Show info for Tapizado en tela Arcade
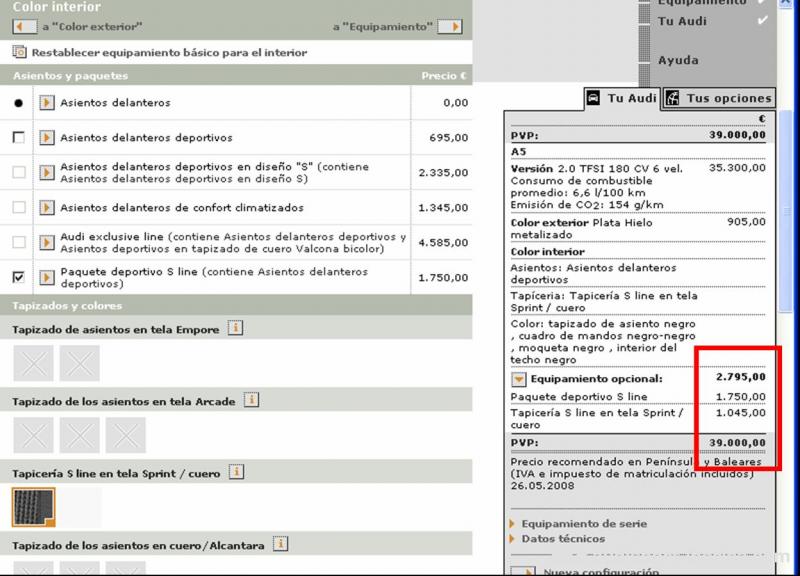 (251, 400)
